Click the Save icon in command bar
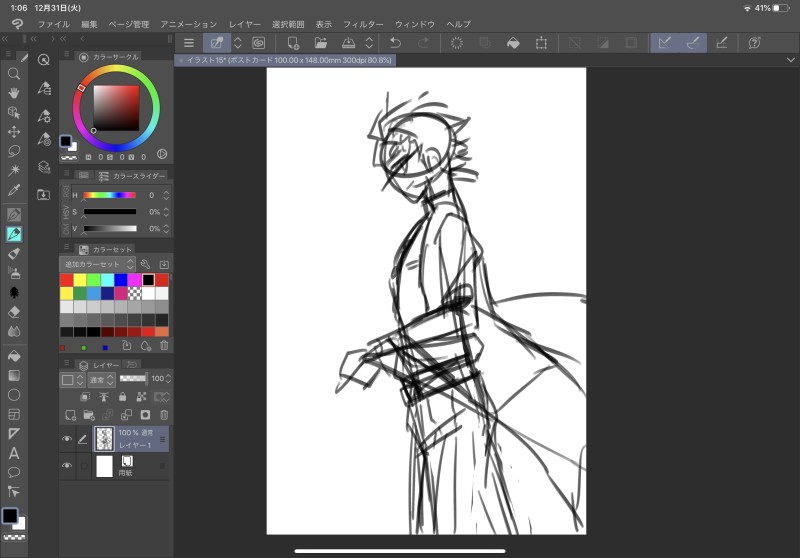 (348, 43)
